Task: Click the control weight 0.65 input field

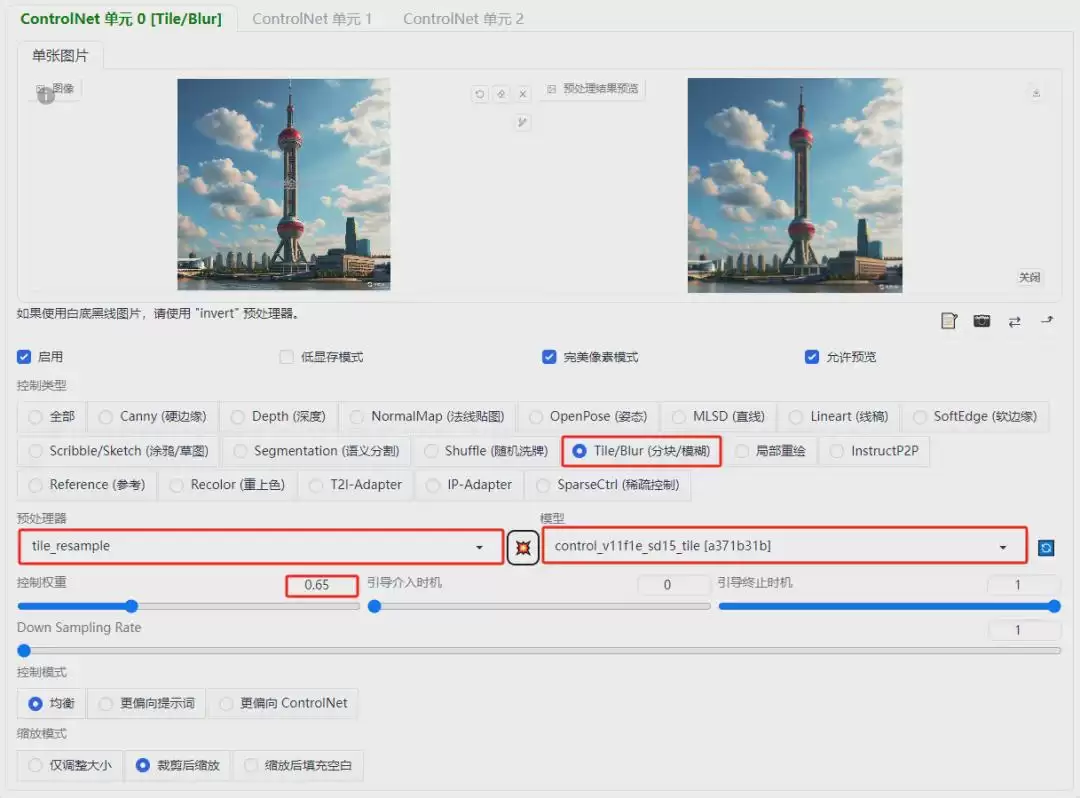Action: (x=322, y=585)
